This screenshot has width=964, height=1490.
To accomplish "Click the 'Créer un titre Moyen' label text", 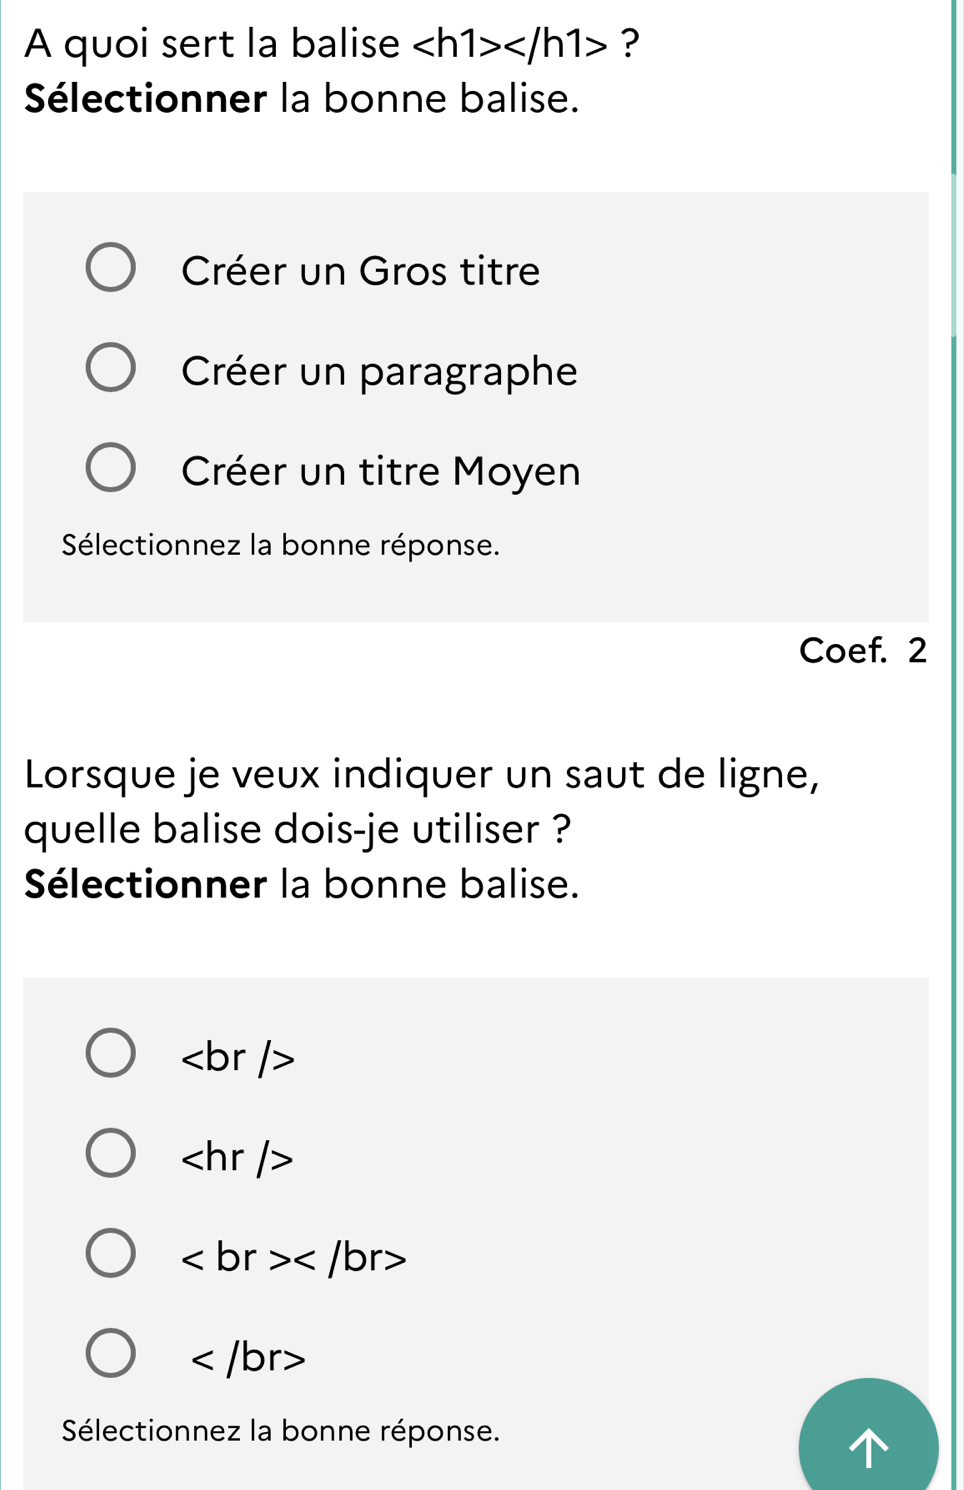I will point(380,471).
